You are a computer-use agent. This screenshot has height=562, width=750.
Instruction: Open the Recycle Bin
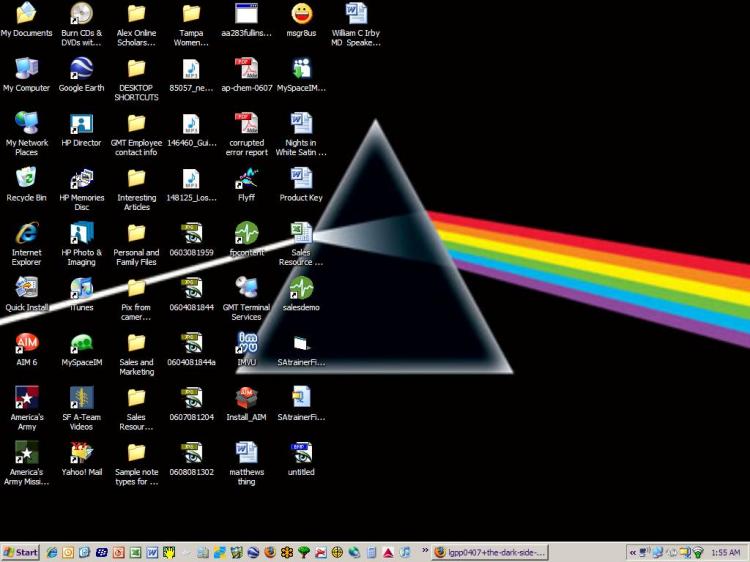click(x=26, y=180)
